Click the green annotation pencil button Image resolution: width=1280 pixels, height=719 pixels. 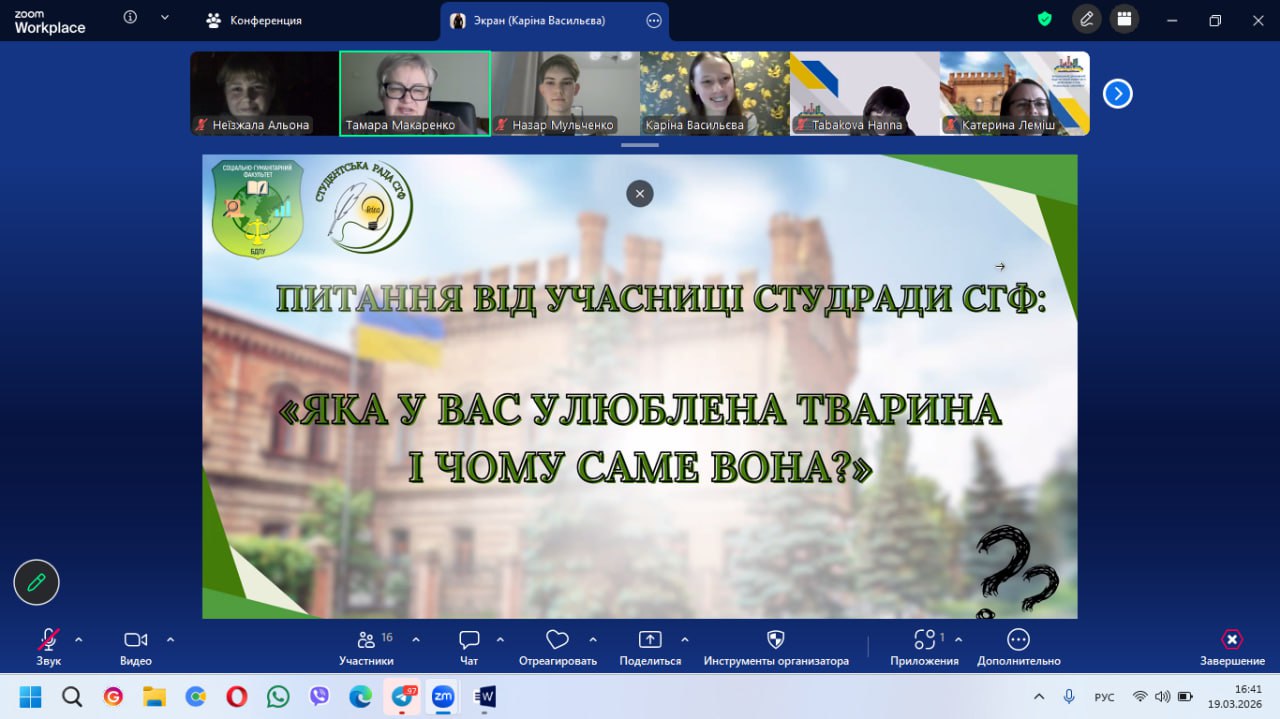click(x=37, y=582)
